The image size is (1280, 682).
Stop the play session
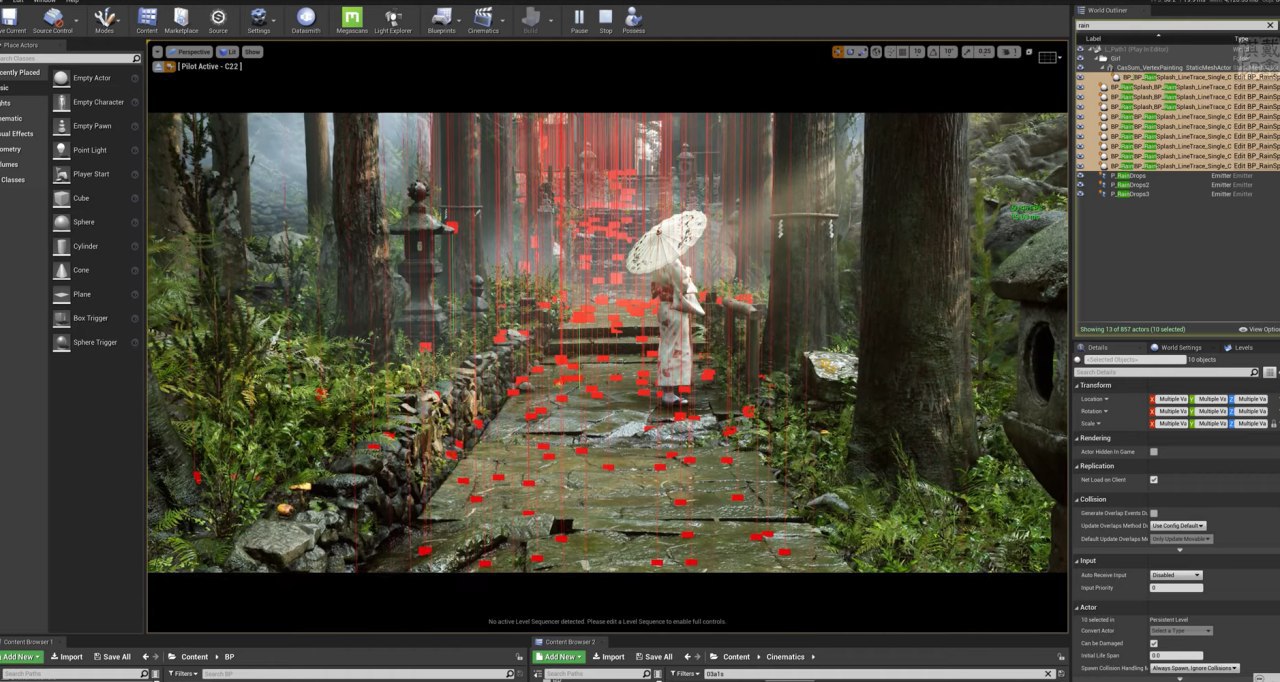pos(605,18)
